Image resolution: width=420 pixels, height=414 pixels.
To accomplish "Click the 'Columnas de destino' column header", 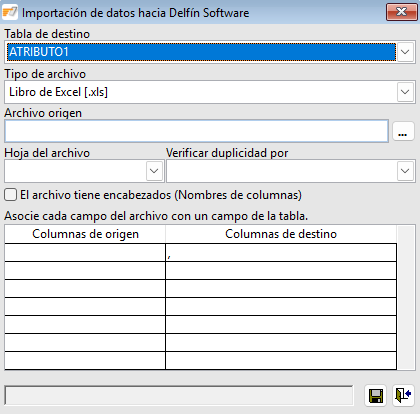I will coord(281,234).
